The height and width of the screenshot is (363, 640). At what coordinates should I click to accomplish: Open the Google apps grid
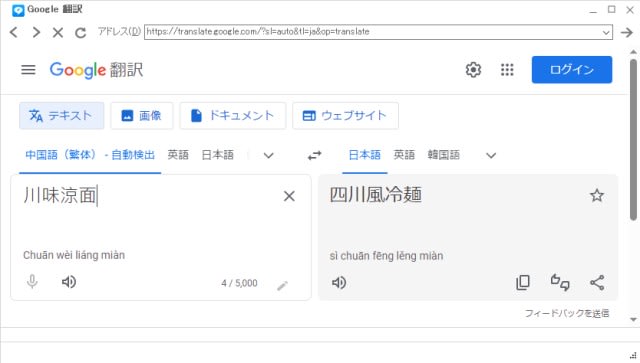pyautogui.click(x=507, y=70)
